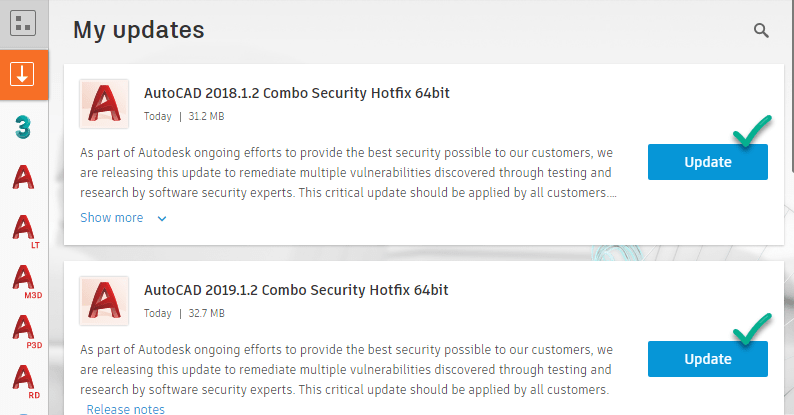Viewport: 794px width, 415px height.
Task: Click the green checkmark above the first Update button
Action: pos(752,131)
